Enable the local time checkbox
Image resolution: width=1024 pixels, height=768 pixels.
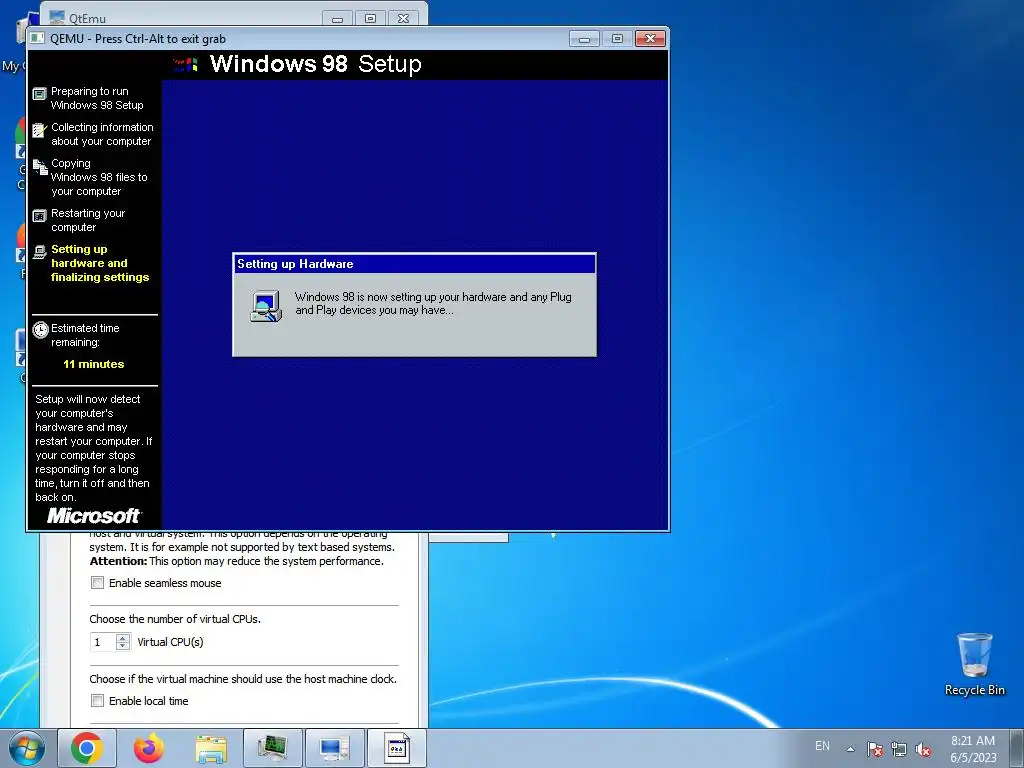tap(97, 701)
